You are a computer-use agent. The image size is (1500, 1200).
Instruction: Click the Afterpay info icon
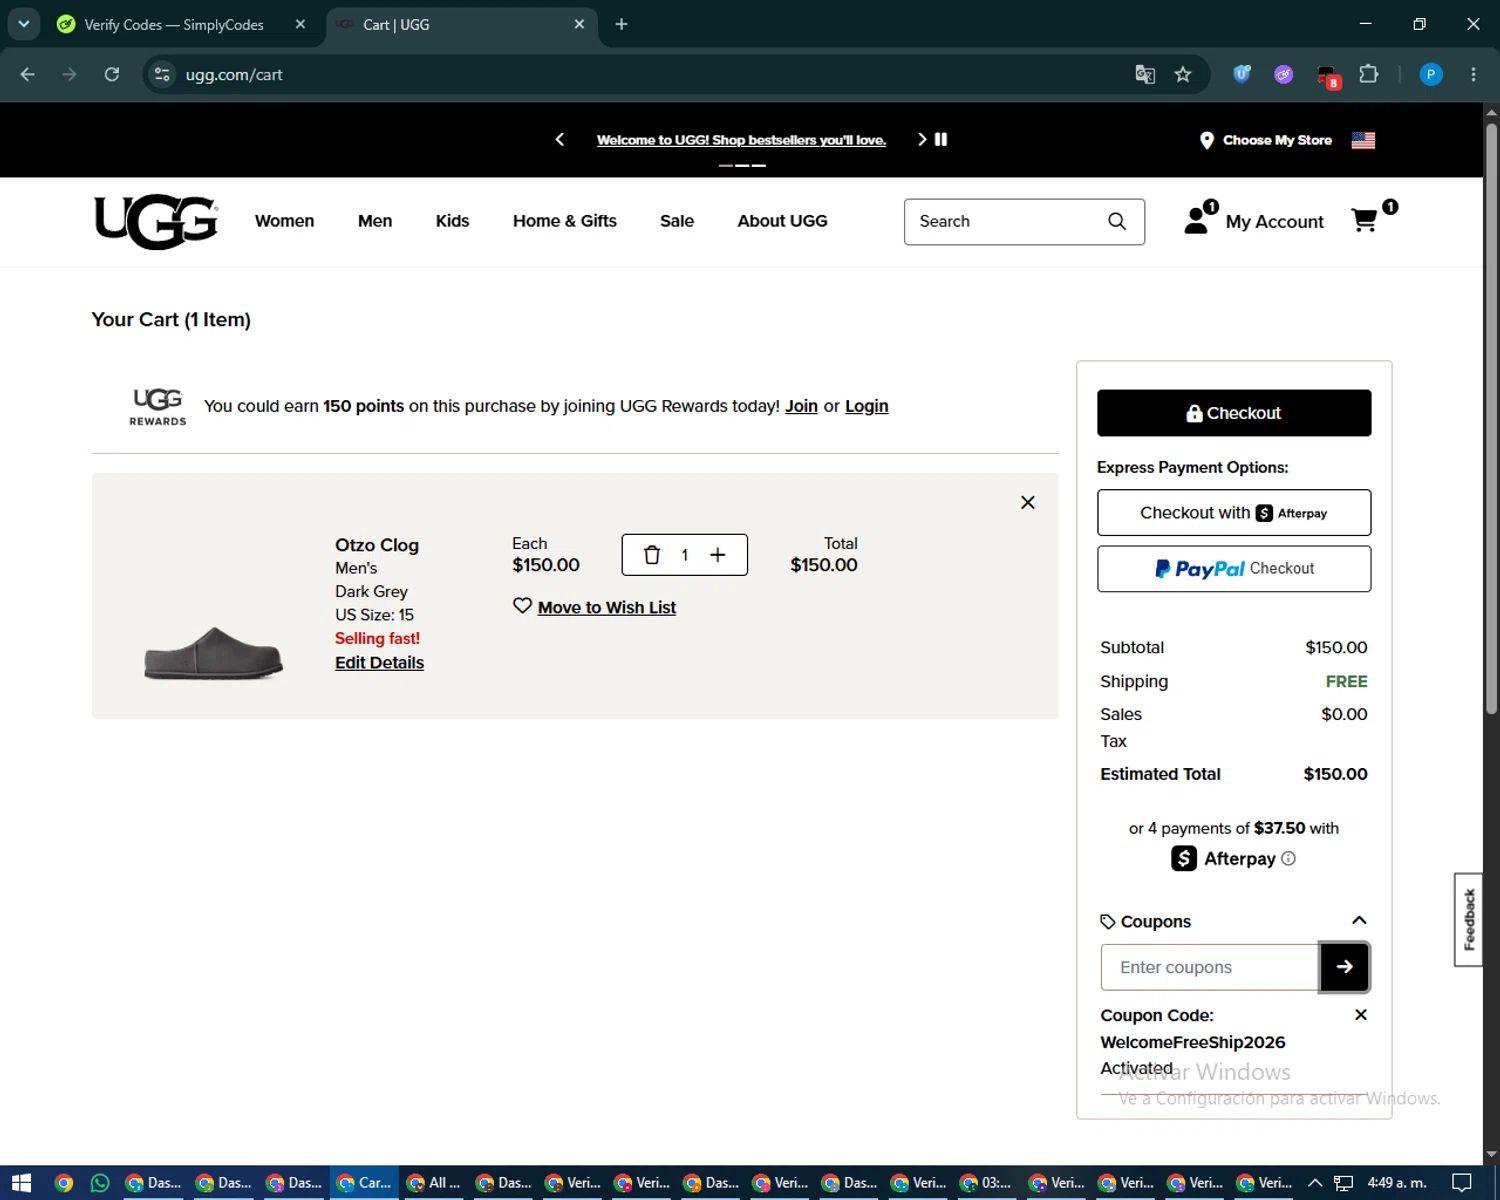tap(1288, 858)
